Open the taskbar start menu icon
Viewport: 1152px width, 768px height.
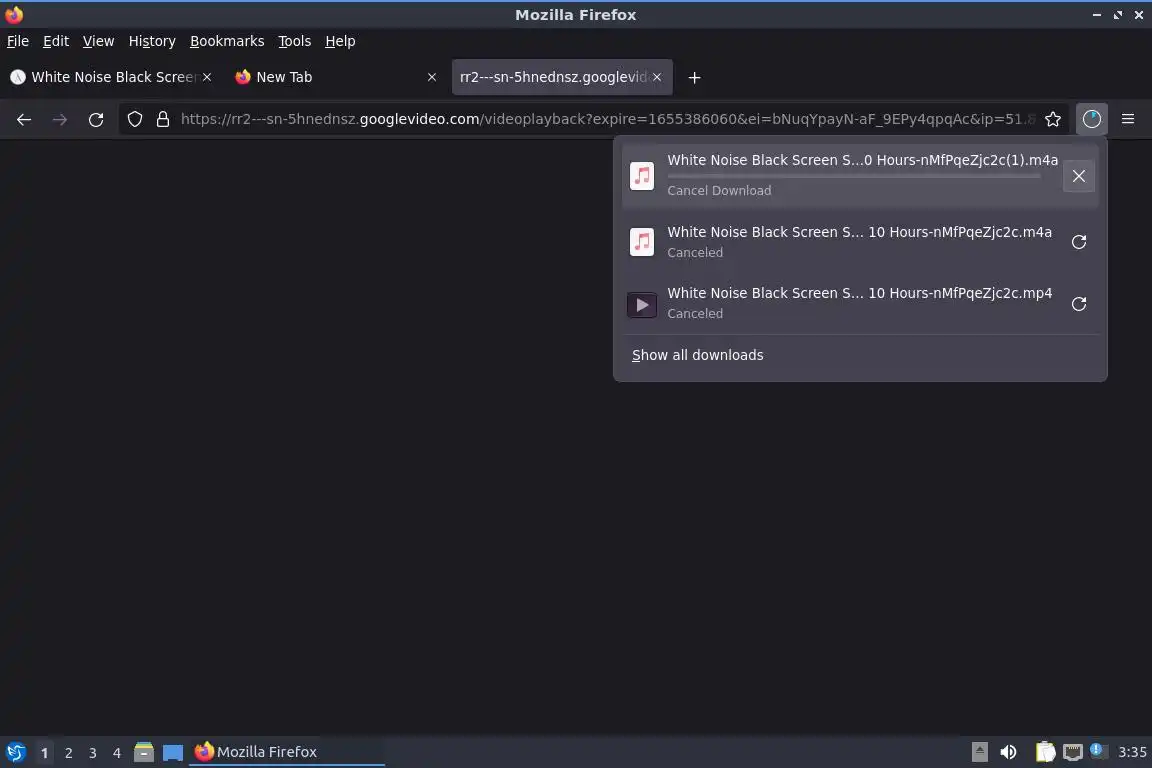tap(15, 752)
